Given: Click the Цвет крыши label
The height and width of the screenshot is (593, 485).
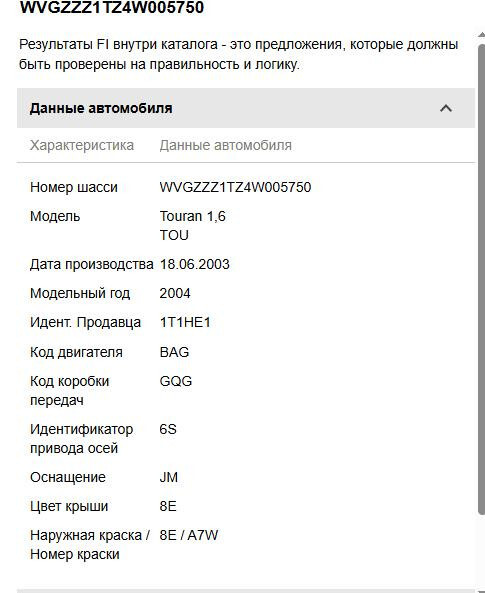Looking at the screenshot, I should (69, 506).
